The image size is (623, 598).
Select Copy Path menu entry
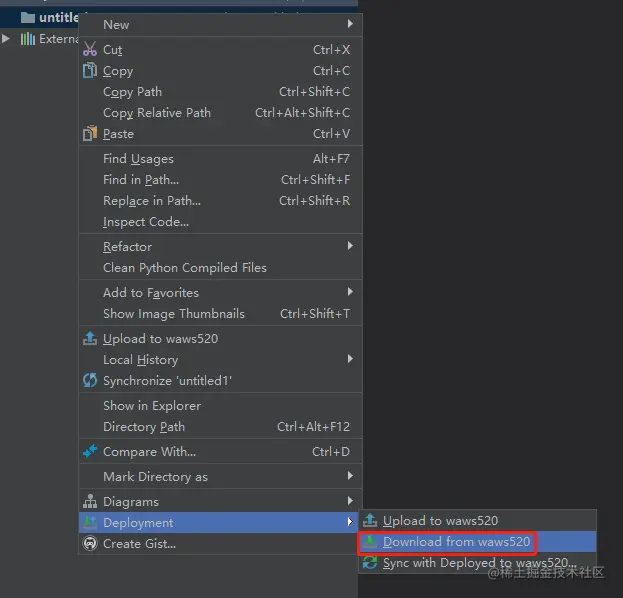click(x=221, y=92)
